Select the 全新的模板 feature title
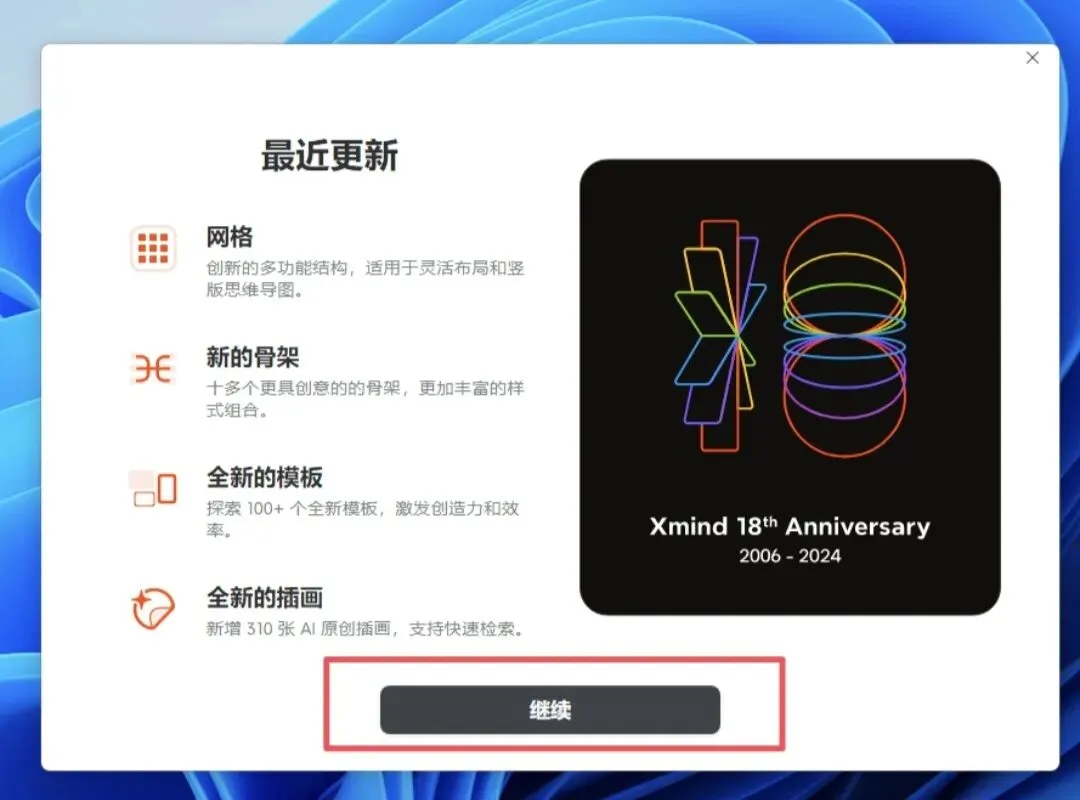Viewport: 1080px width, 800px height. coord(264,477)
